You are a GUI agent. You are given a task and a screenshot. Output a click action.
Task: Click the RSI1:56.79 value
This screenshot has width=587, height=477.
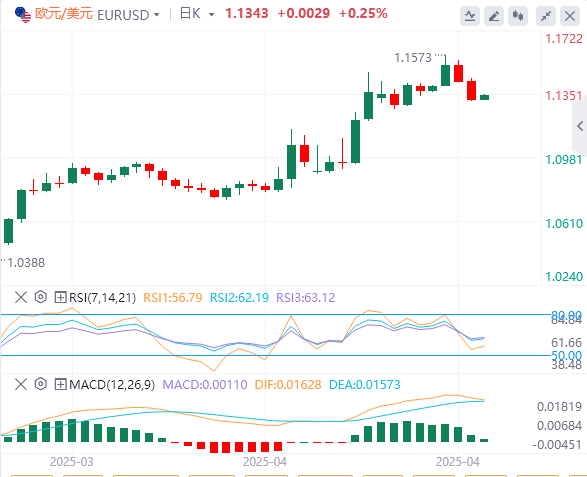[x=173, y=298]
